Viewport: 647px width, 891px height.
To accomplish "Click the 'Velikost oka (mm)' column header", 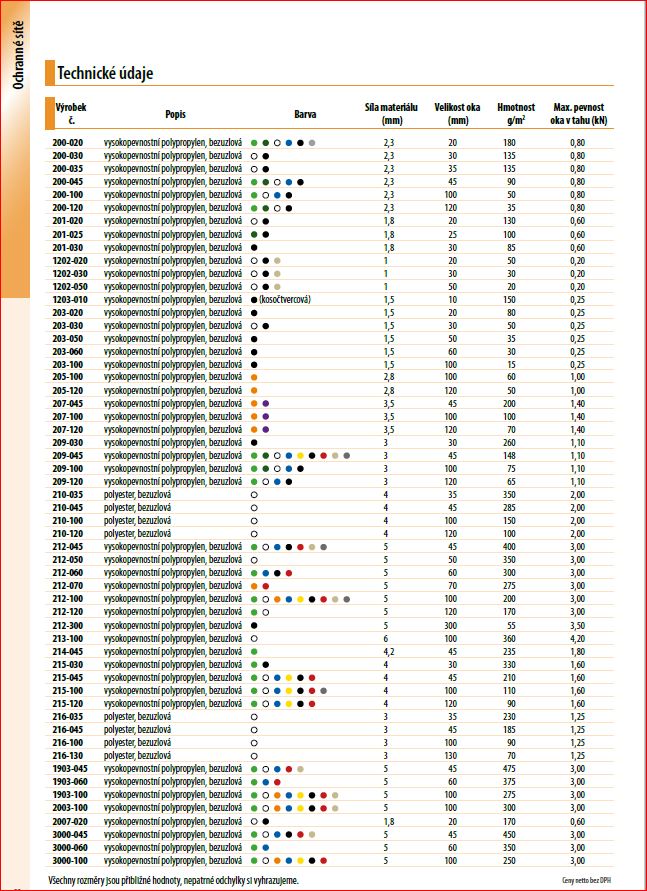I will [457, 114].
